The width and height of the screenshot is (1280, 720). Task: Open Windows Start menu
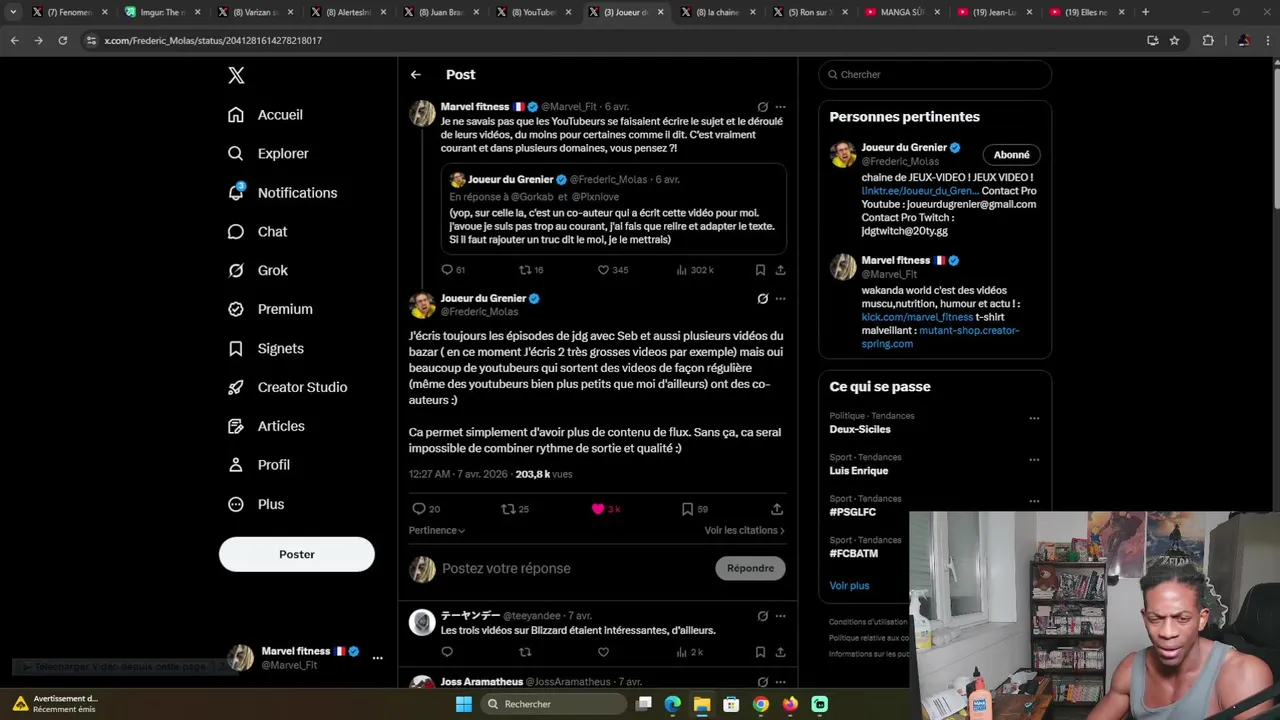pyautogui.click(x=463, y=704)
